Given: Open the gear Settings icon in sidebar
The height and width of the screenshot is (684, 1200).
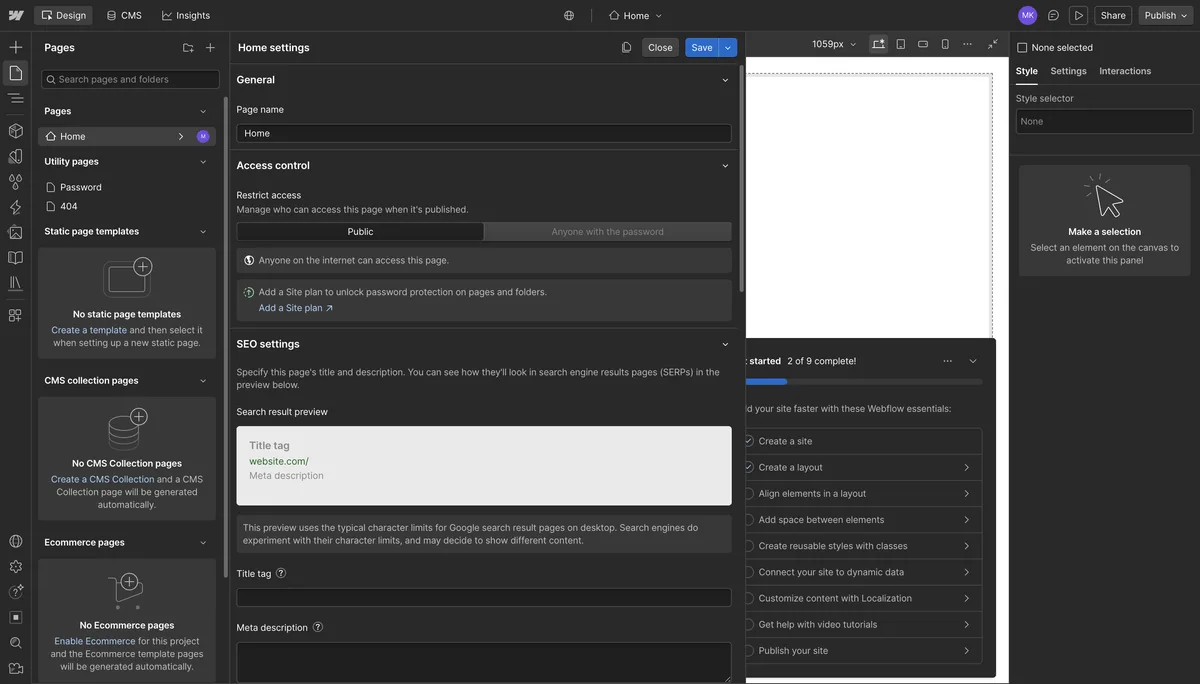Looking at the screenshot, I should [15, 566].
